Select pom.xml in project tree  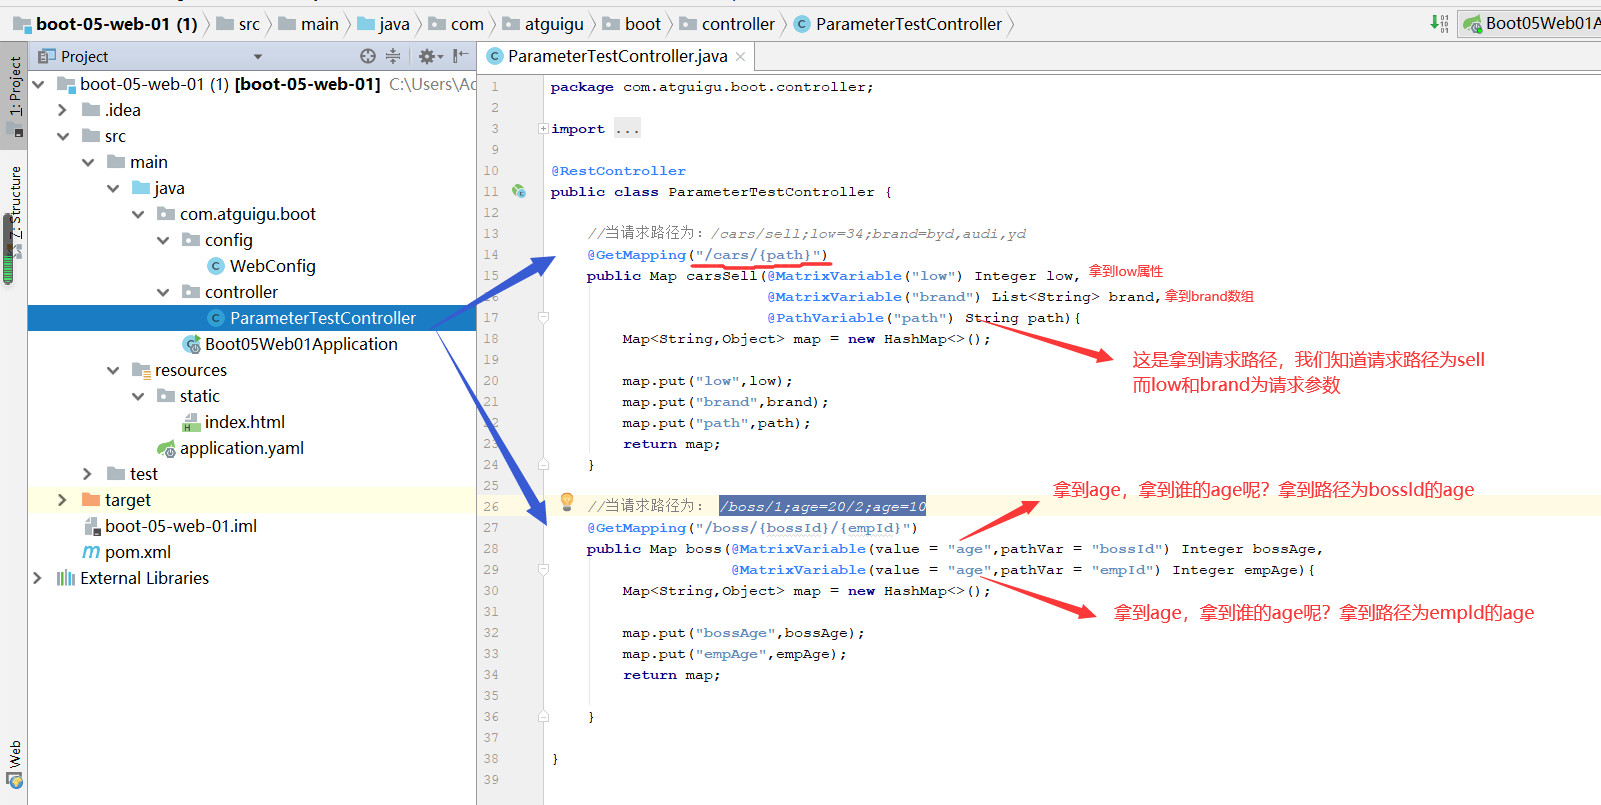126,552
